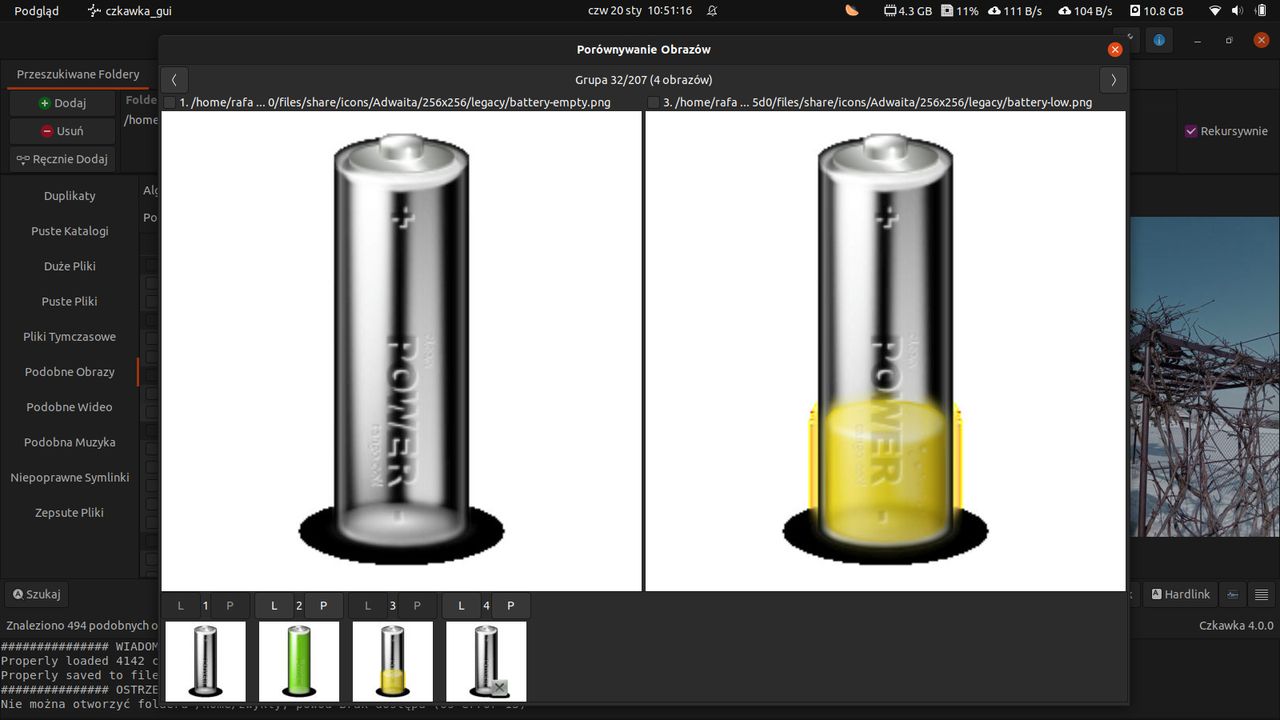Open the clock and calendar panel
The image size is (1280, 720).
coord(640,11)
